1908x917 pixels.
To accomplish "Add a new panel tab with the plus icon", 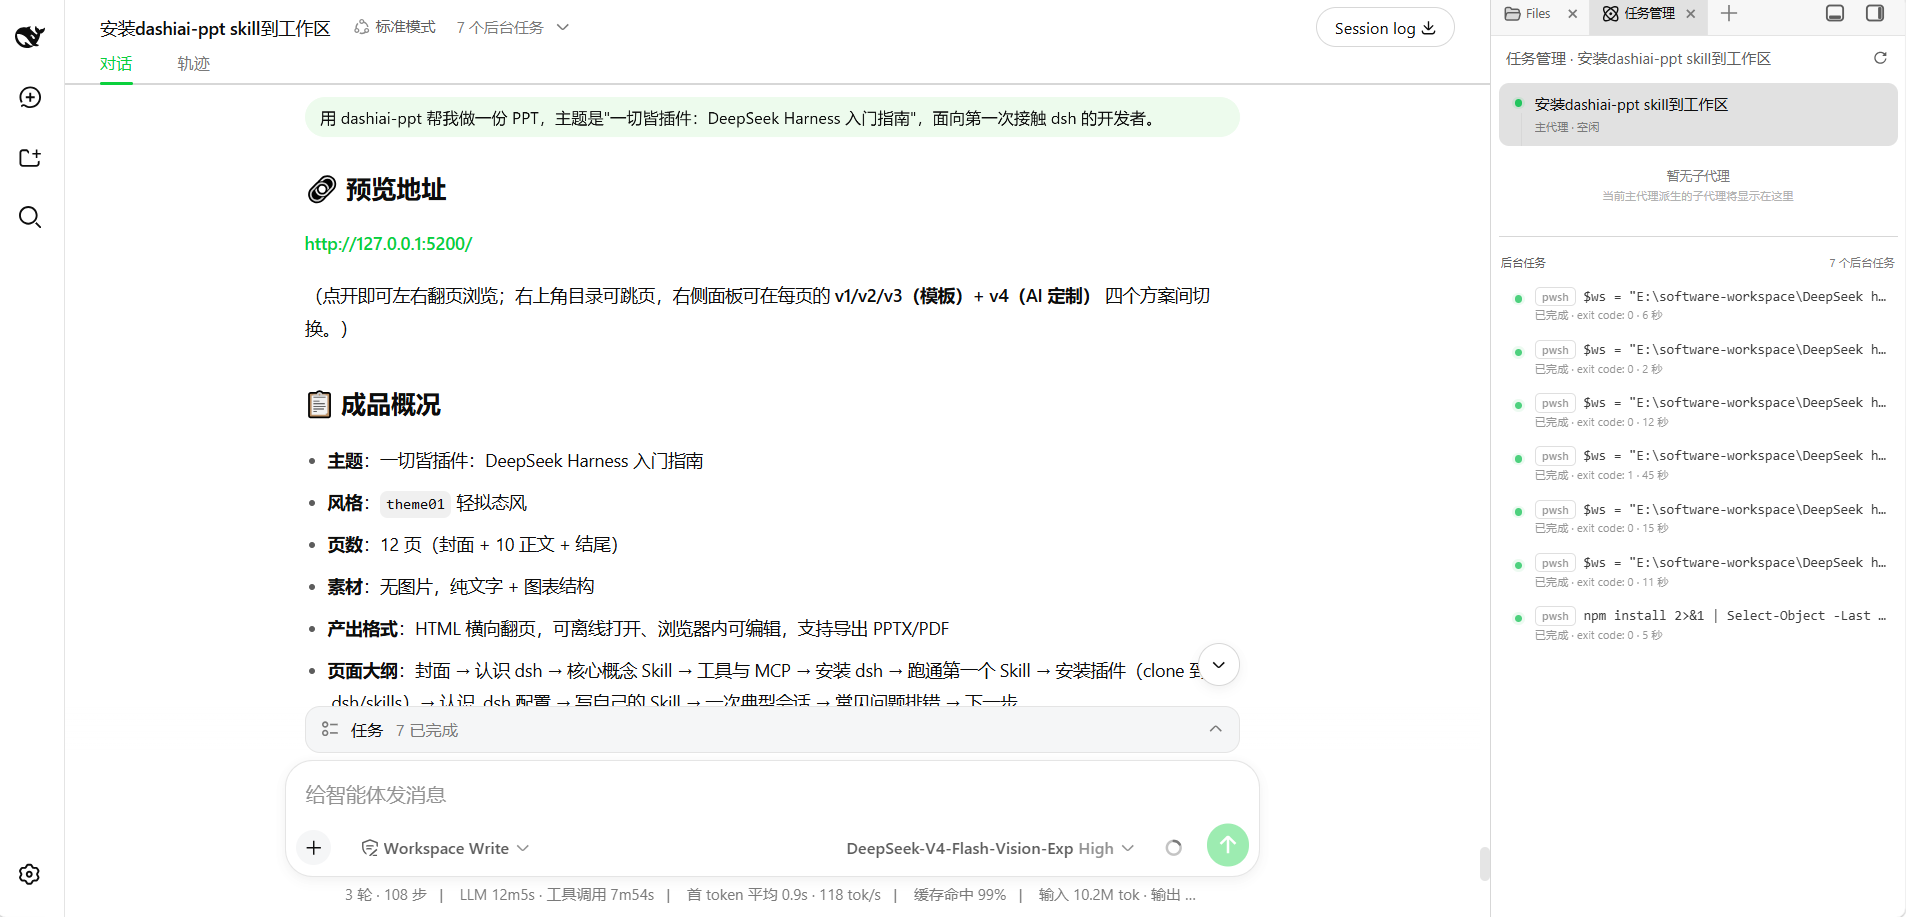I will (1729, 13).
